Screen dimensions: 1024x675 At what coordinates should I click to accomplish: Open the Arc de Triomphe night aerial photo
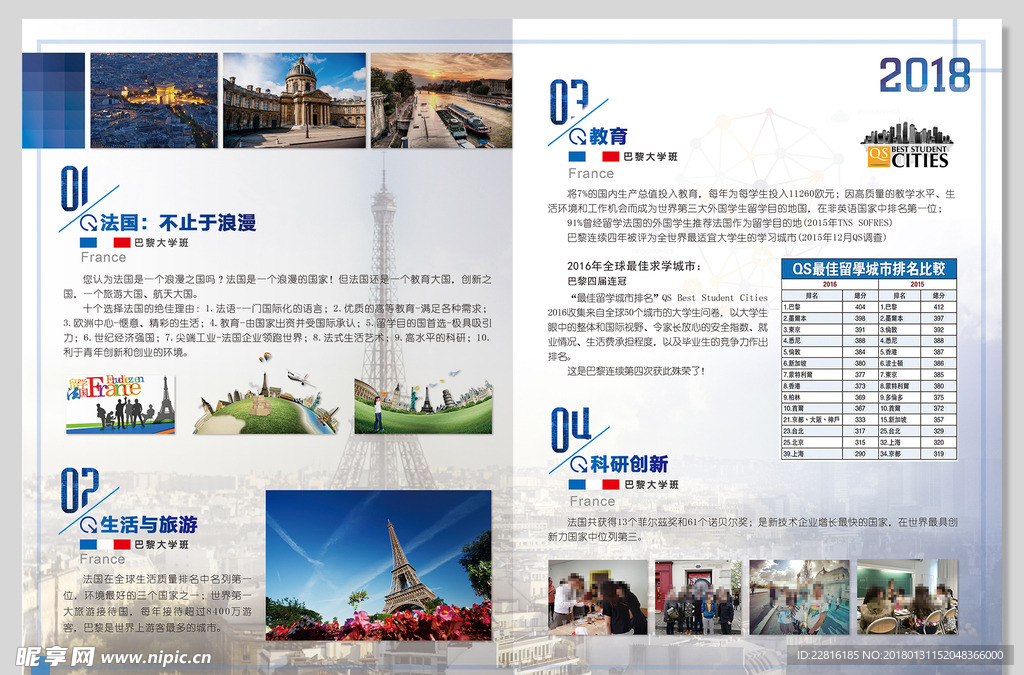point(154,101)
